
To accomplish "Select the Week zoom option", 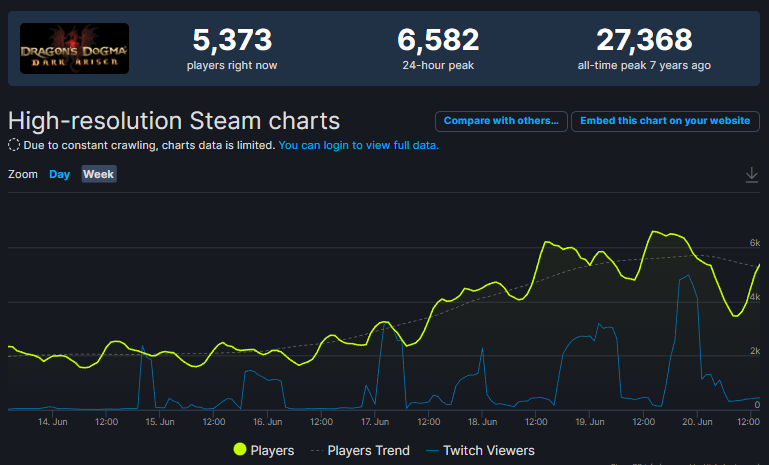I will [x=99, y=174].
